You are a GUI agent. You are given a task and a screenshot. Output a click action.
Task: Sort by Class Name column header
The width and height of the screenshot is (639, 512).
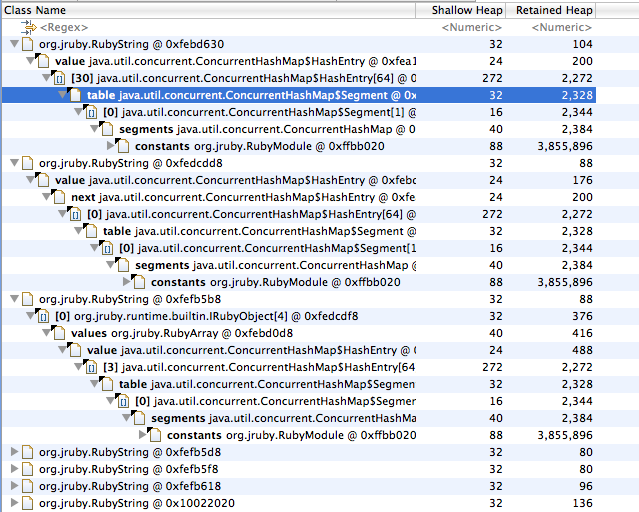[x=208, y=10]
